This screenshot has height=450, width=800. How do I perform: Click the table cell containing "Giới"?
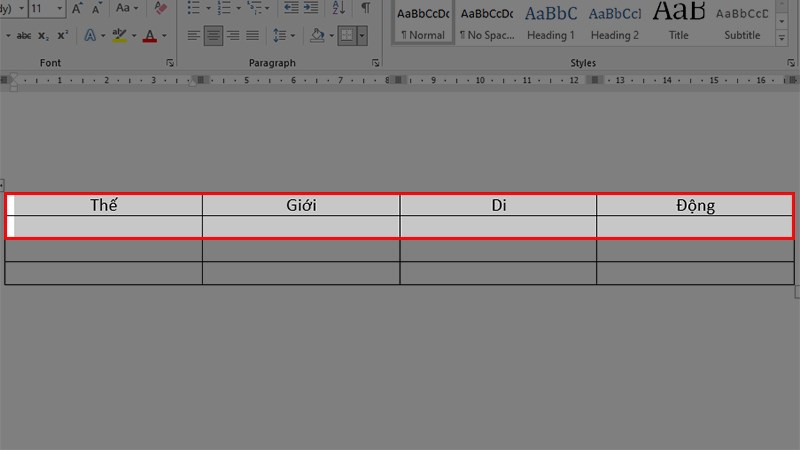pos(300,206)
